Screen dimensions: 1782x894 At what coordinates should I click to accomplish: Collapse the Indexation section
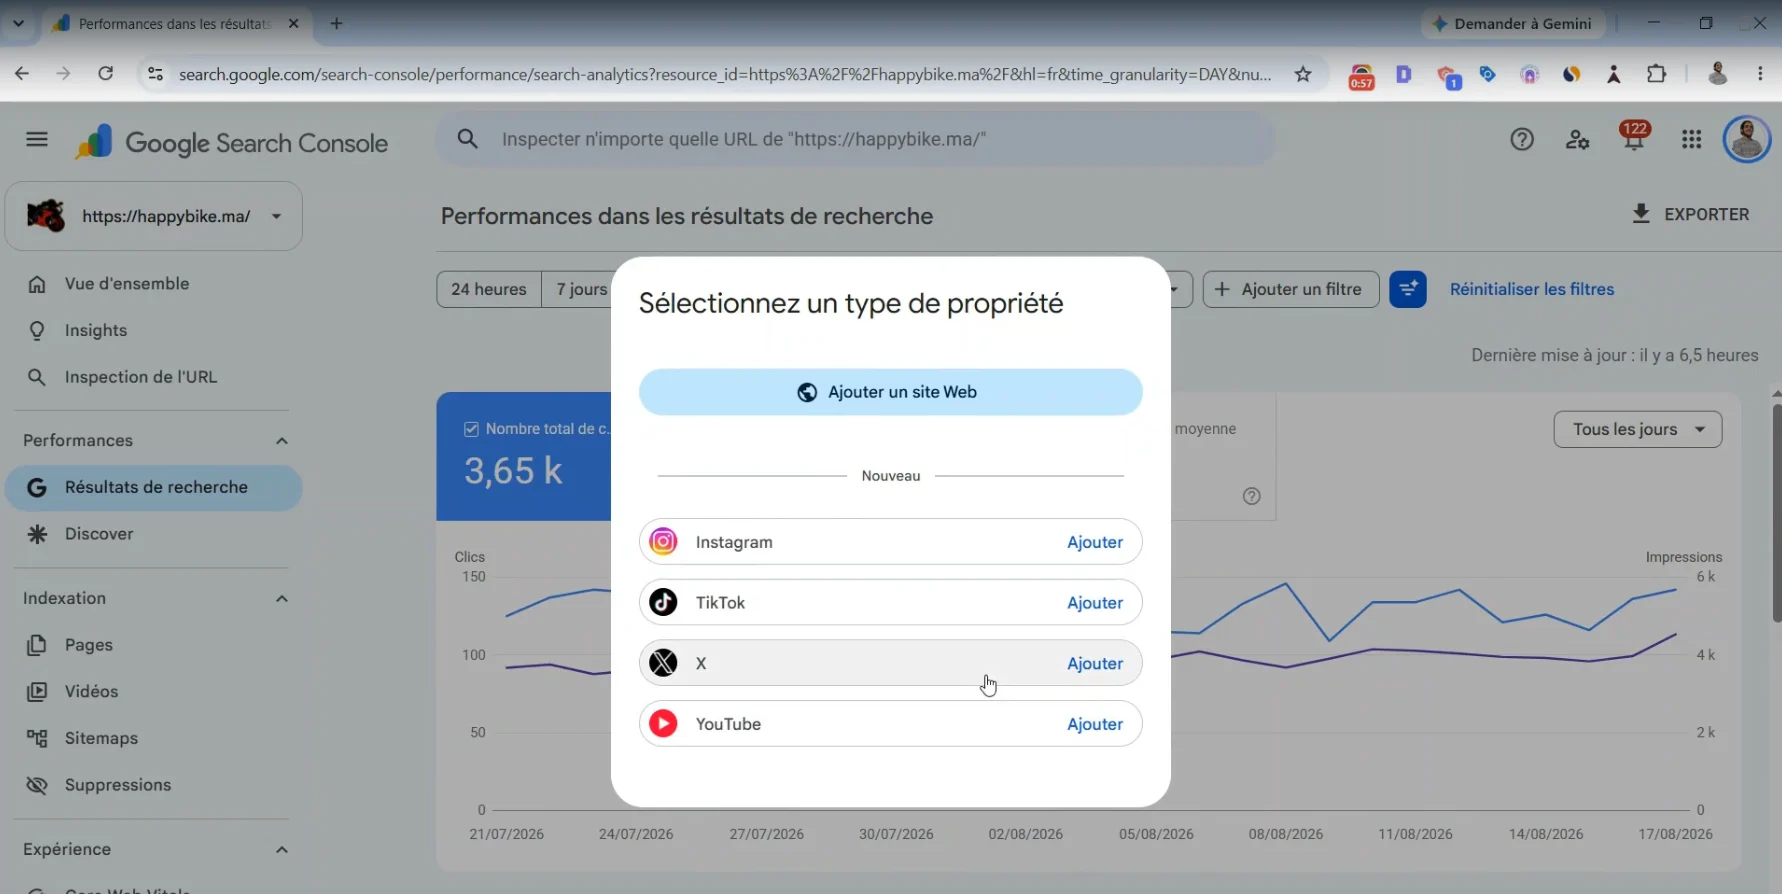pyautogui.click(x=282, y=599)
